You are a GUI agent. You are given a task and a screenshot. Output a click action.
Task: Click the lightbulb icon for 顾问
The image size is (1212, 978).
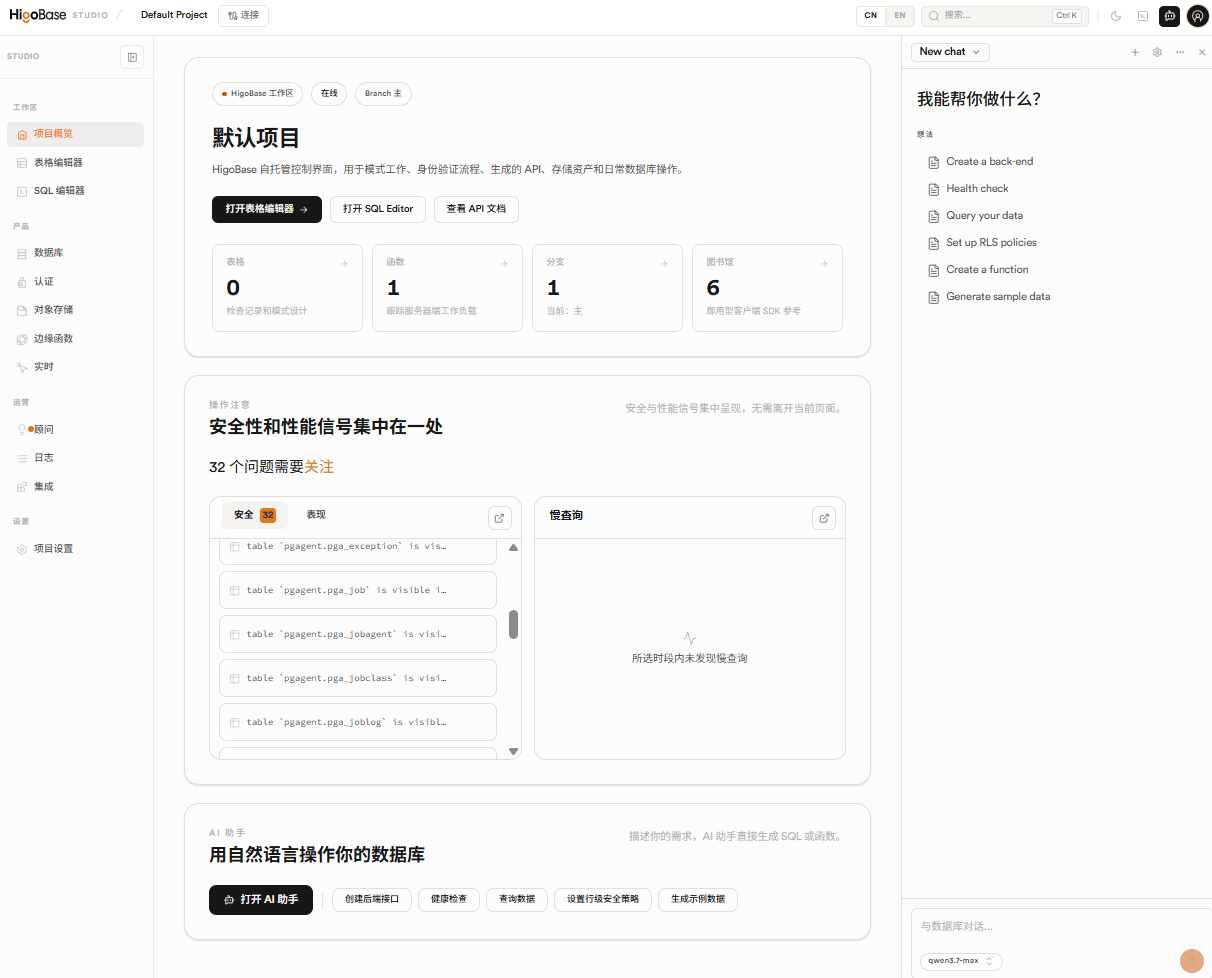click(23, 429)
